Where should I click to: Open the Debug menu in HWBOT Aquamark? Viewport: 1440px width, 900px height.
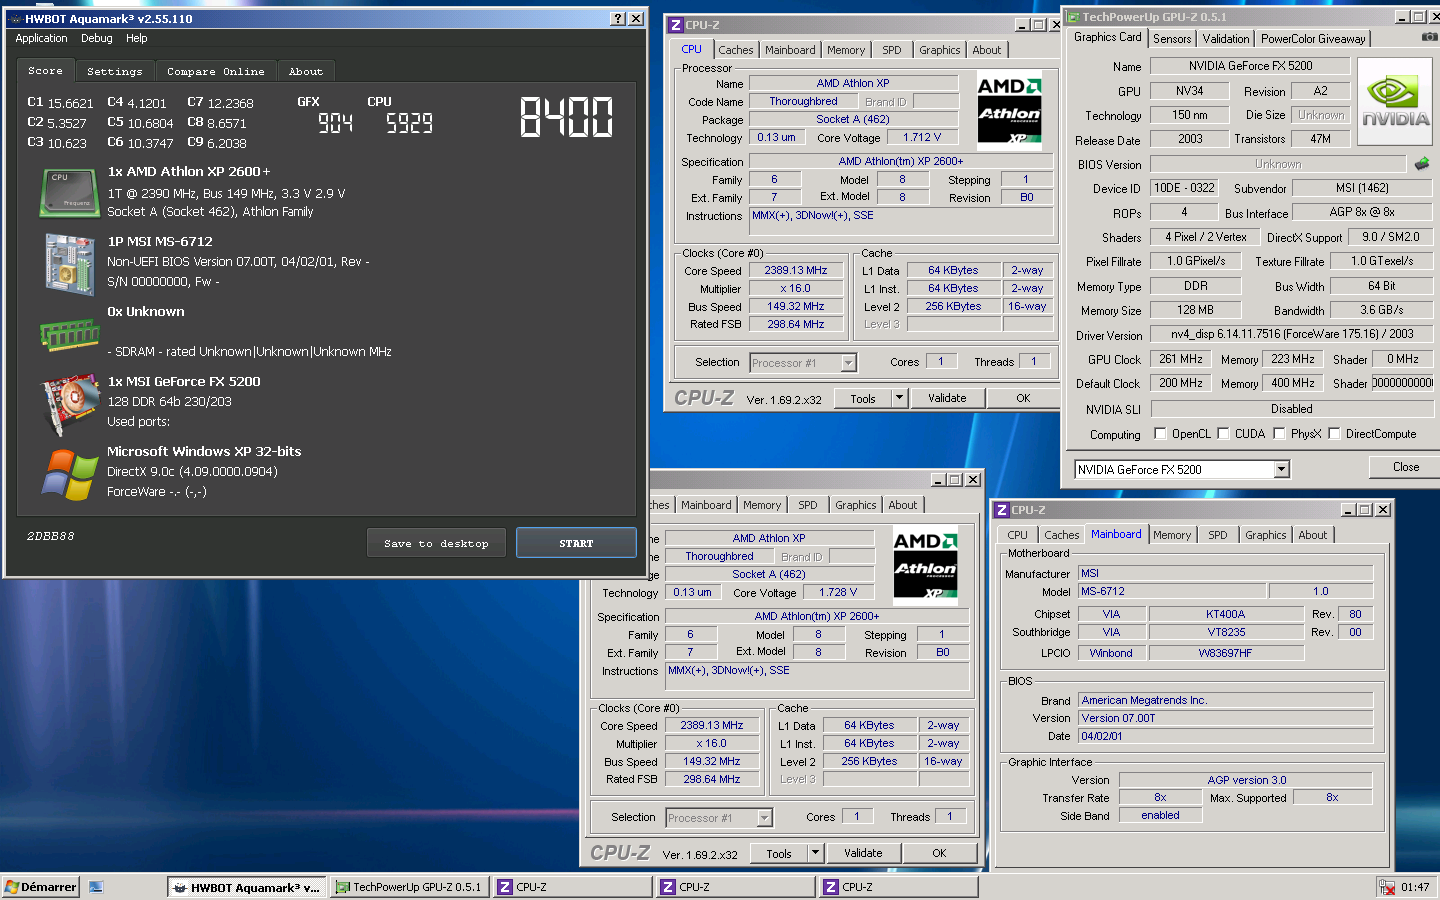97,38
